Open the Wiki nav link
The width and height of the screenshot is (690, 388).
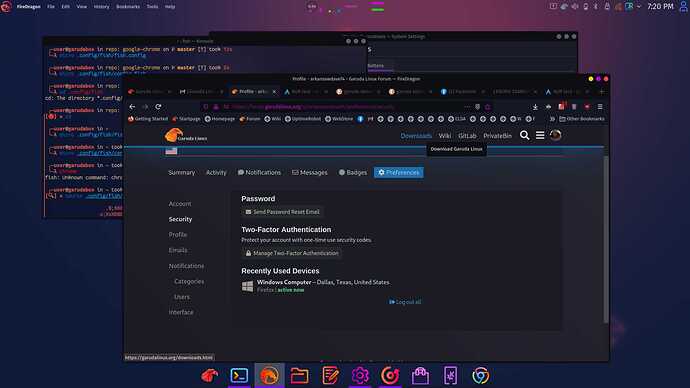click(x=444, y=136)
